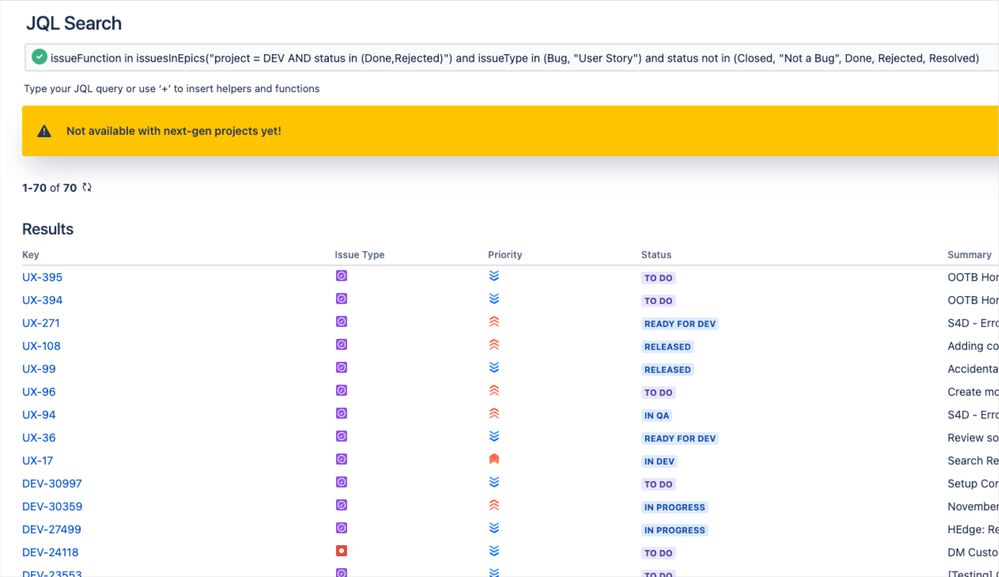
Task: Click the IN PROGRESS status of DEV-30359
Action: [x=675, y=507]
